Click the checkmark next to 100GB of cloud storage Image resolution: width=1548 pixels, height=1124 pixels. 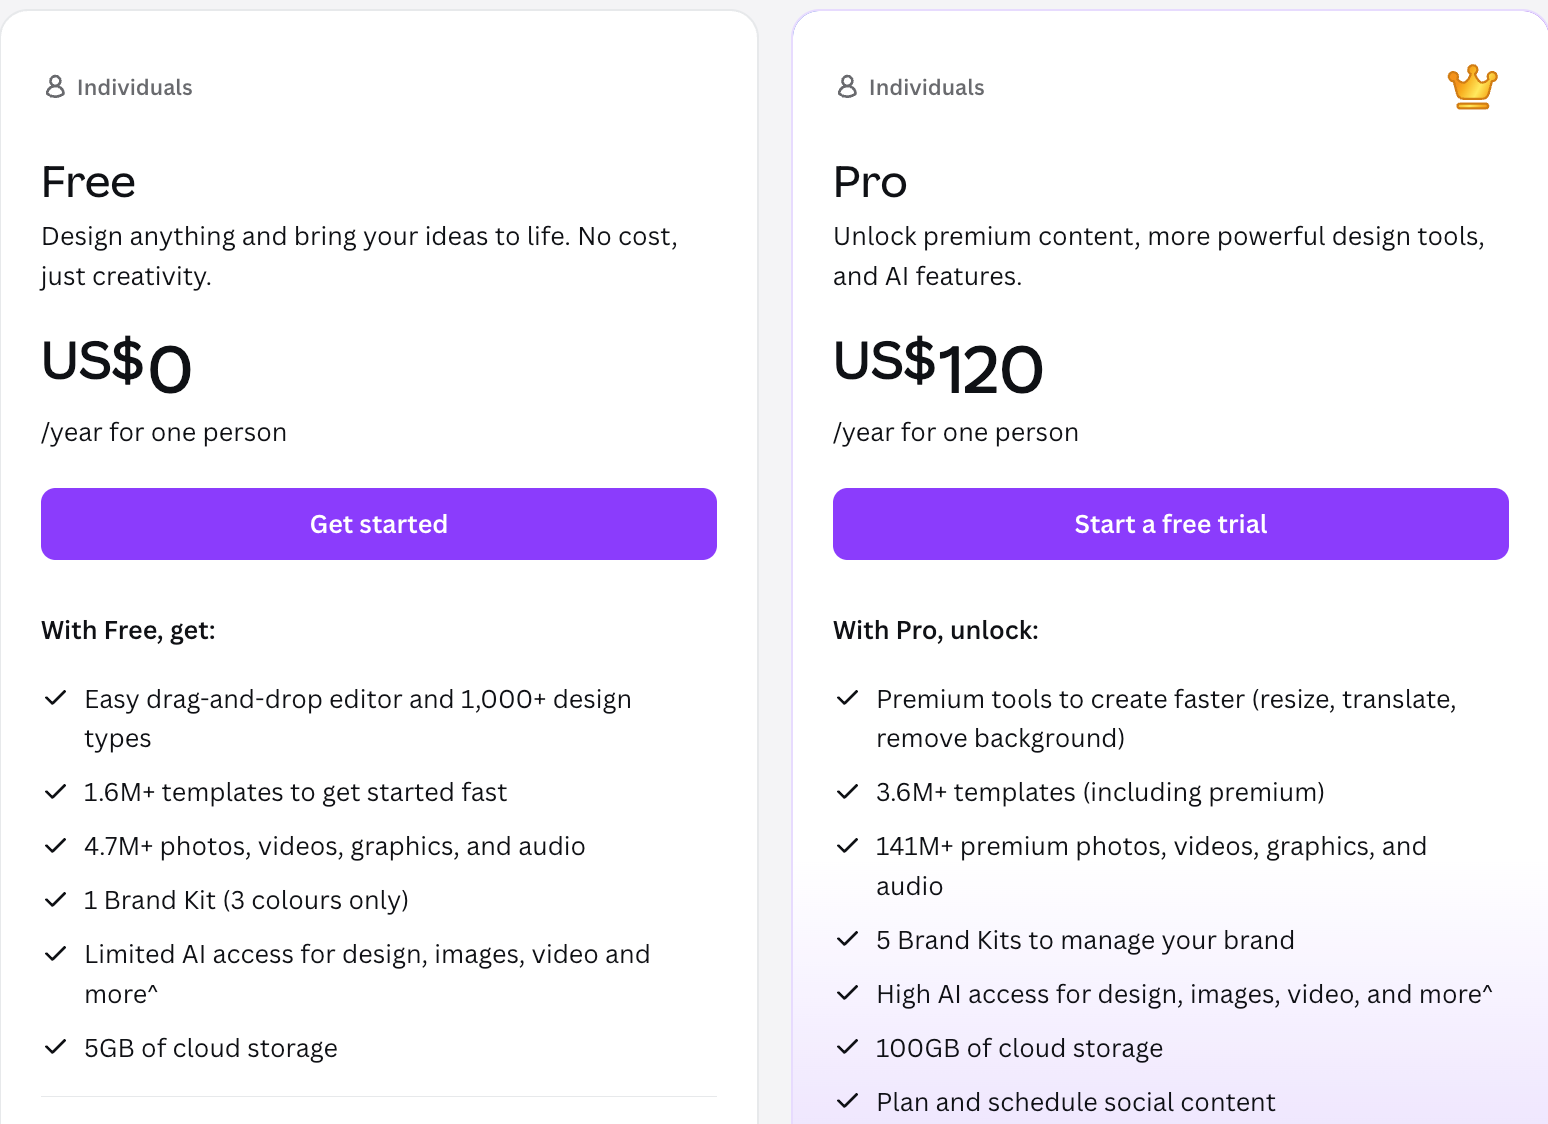coord(847,1047)
